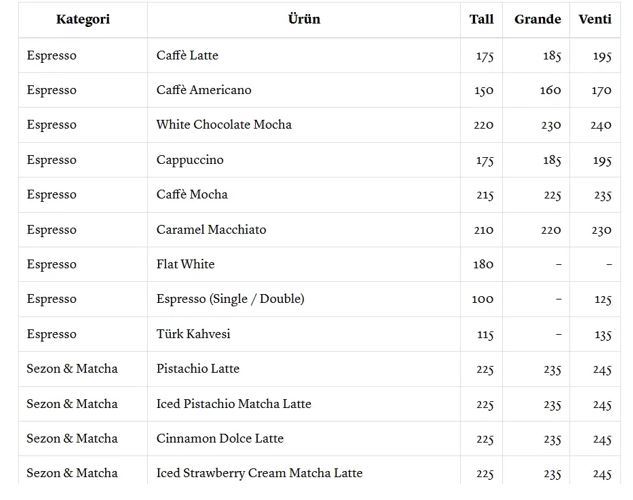Viewport: 633px width, 500px height.
Task: Select the Türk Kahvesi product cell
Action: click(193, 334)
